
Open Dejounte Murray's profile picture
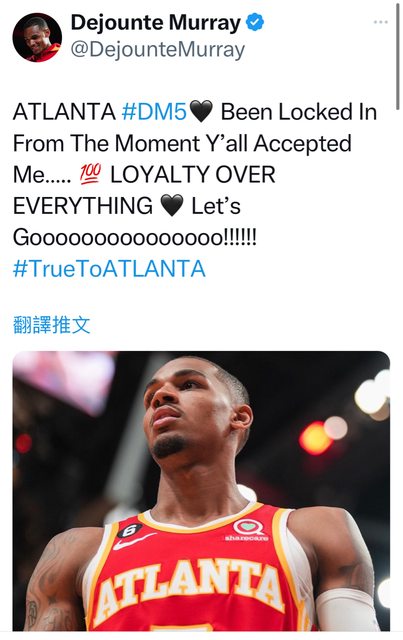tap(37, 37)
